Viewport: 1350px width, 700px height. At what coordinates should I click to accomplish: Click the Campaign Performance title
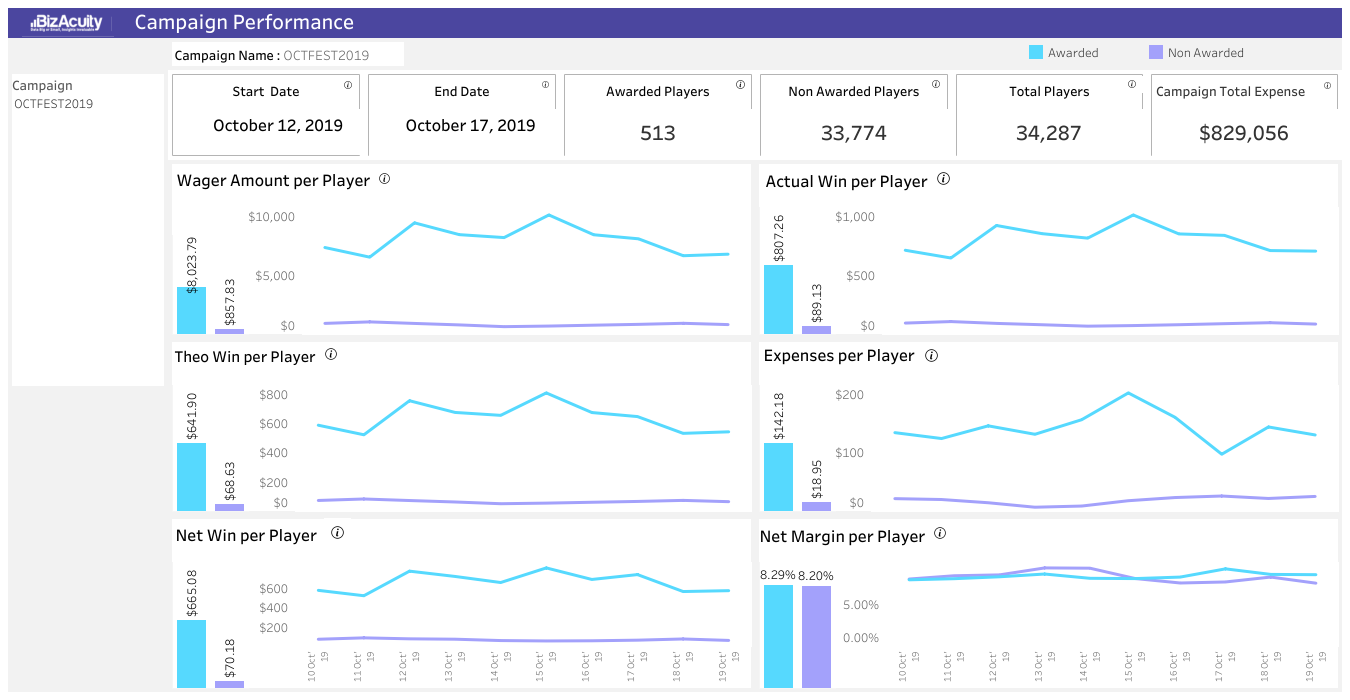click(x=244, y=22)
